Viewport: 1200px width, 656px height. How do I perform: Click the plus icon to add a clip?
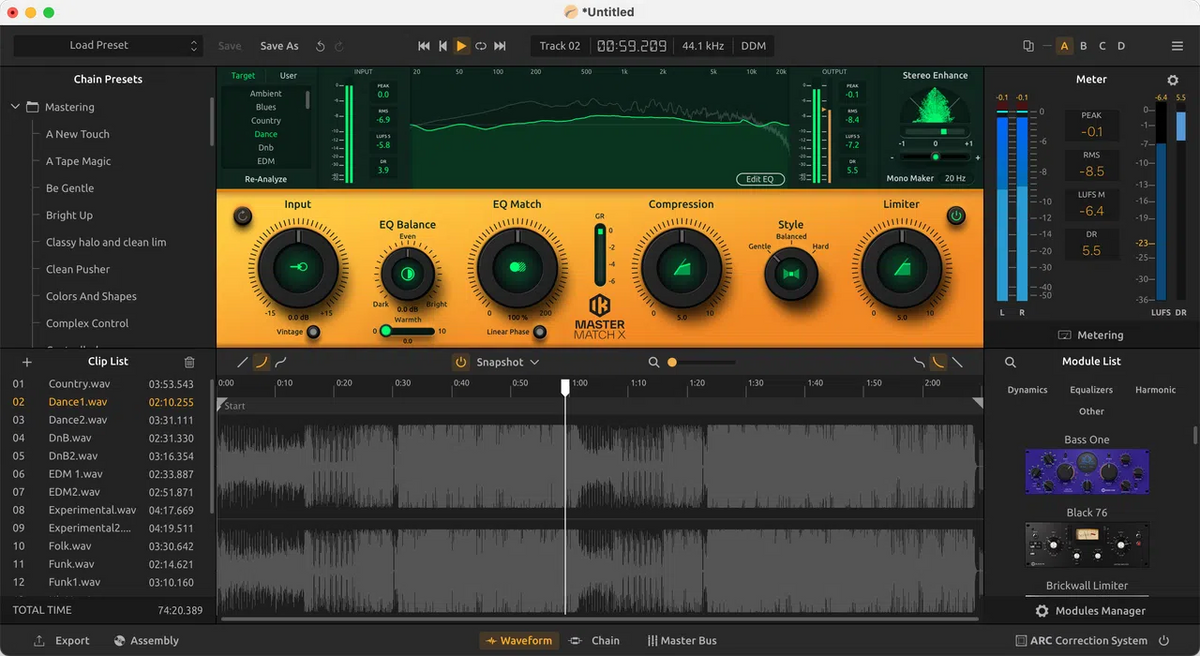click(27, 361)
